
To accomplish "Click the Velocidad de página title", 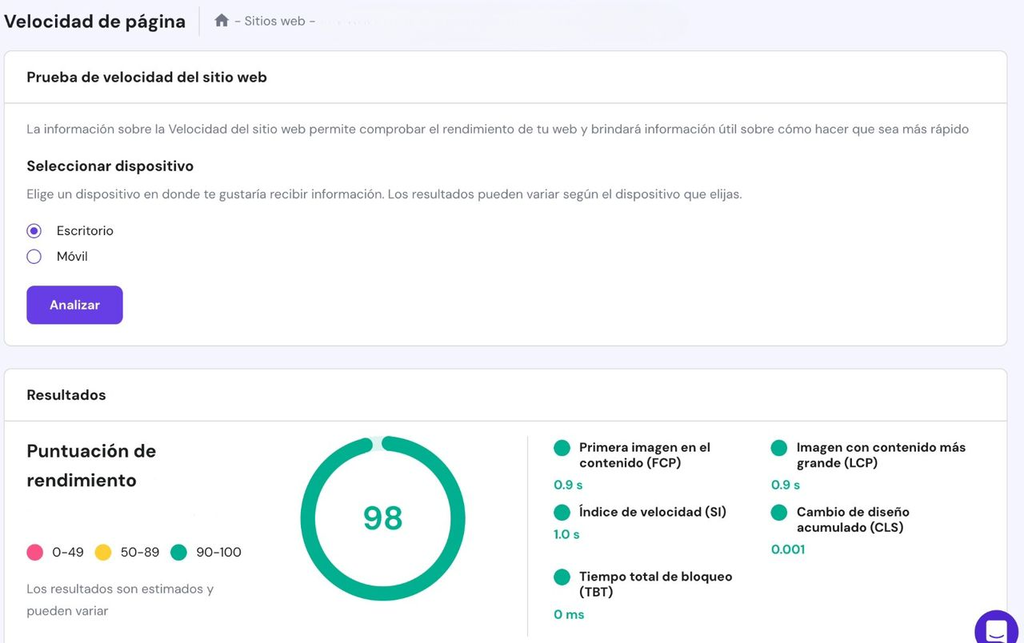I will [x=95, y=20].
